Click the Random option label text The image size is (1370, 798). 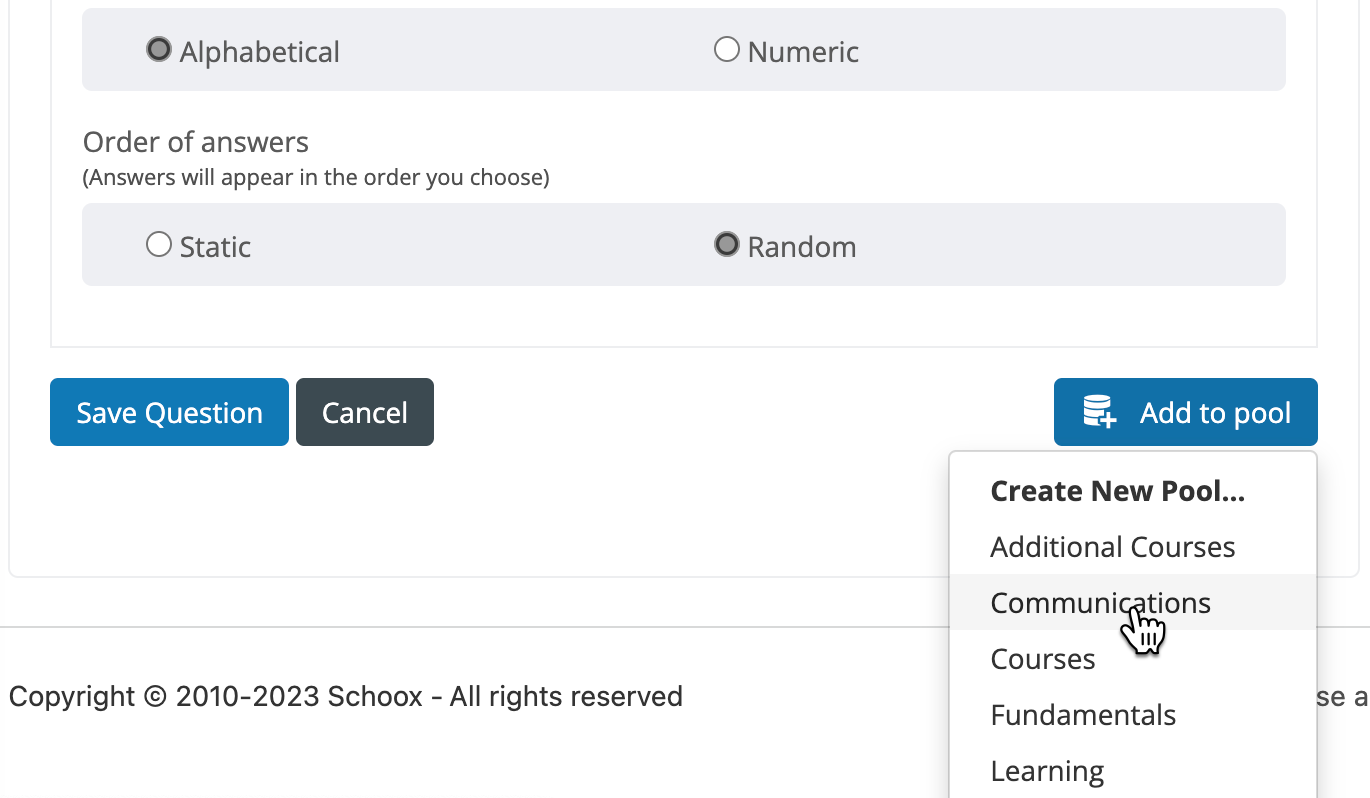800,246
